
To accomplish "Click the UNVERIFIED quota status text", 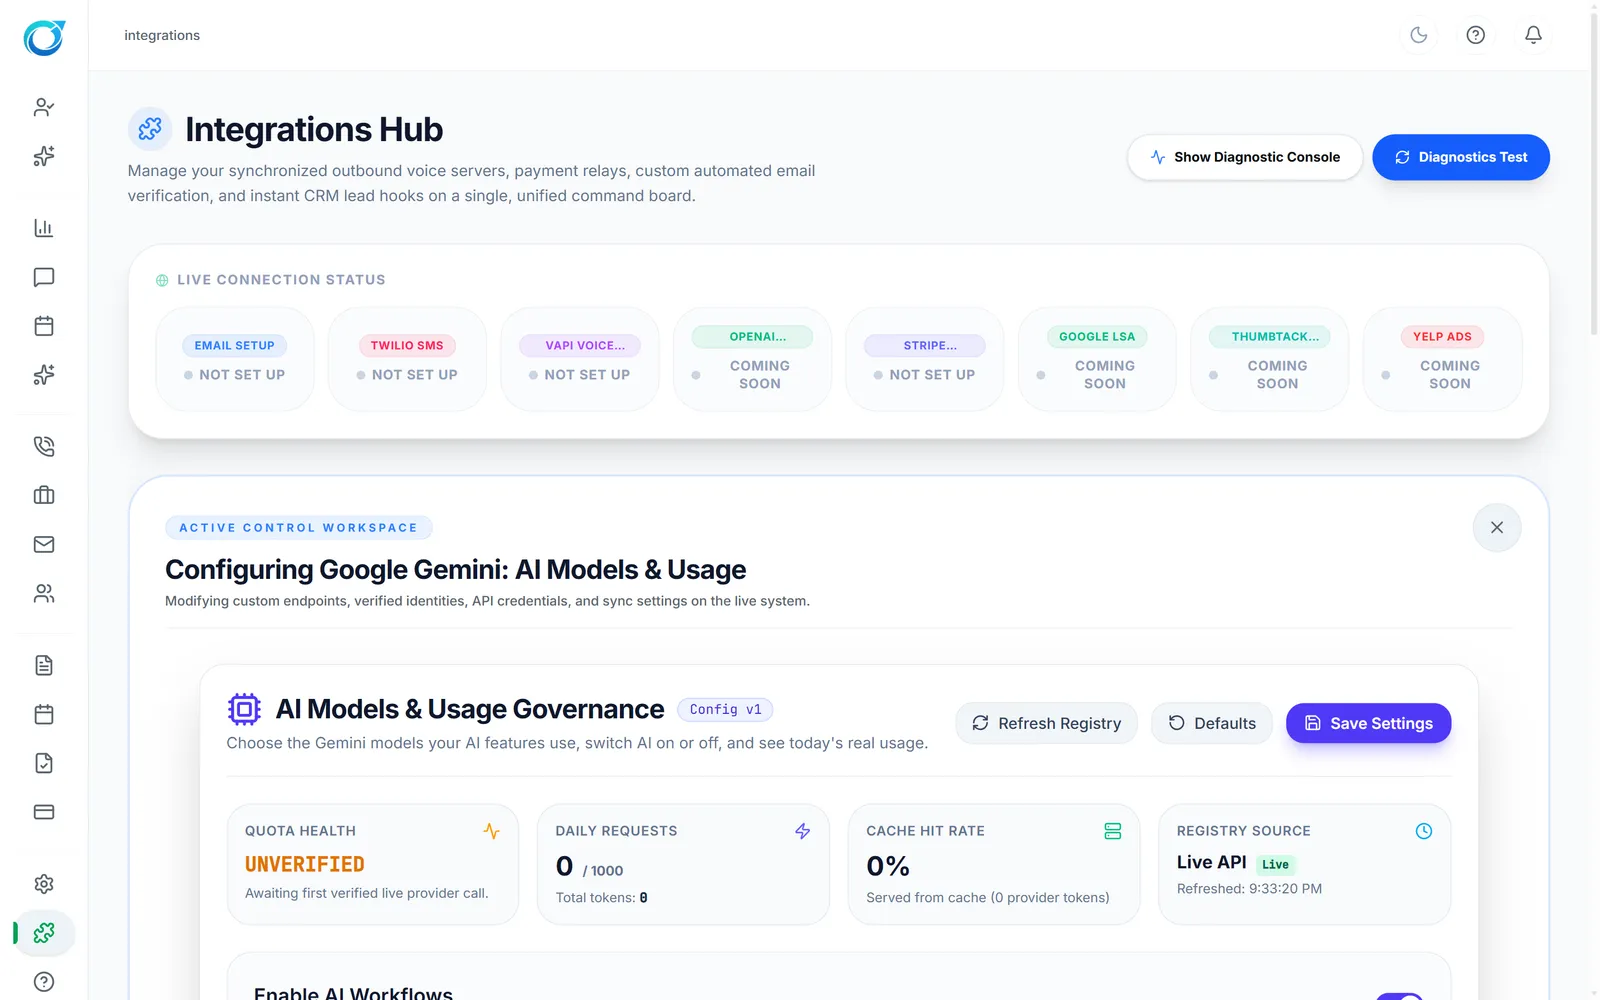I will 305,864.
